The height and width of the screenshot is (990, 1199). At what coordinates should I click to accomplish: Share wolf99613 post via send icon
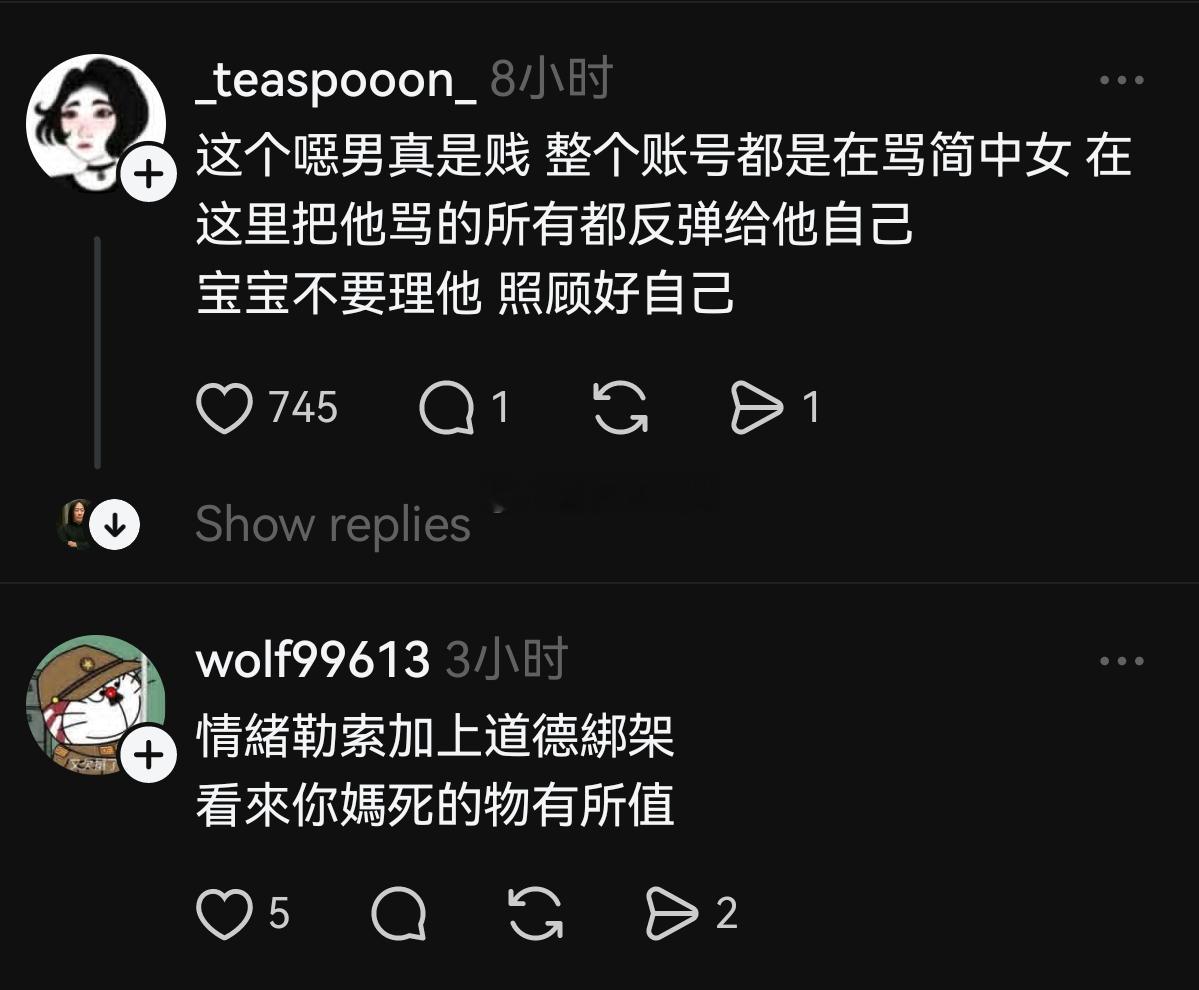tap(672, 914)
